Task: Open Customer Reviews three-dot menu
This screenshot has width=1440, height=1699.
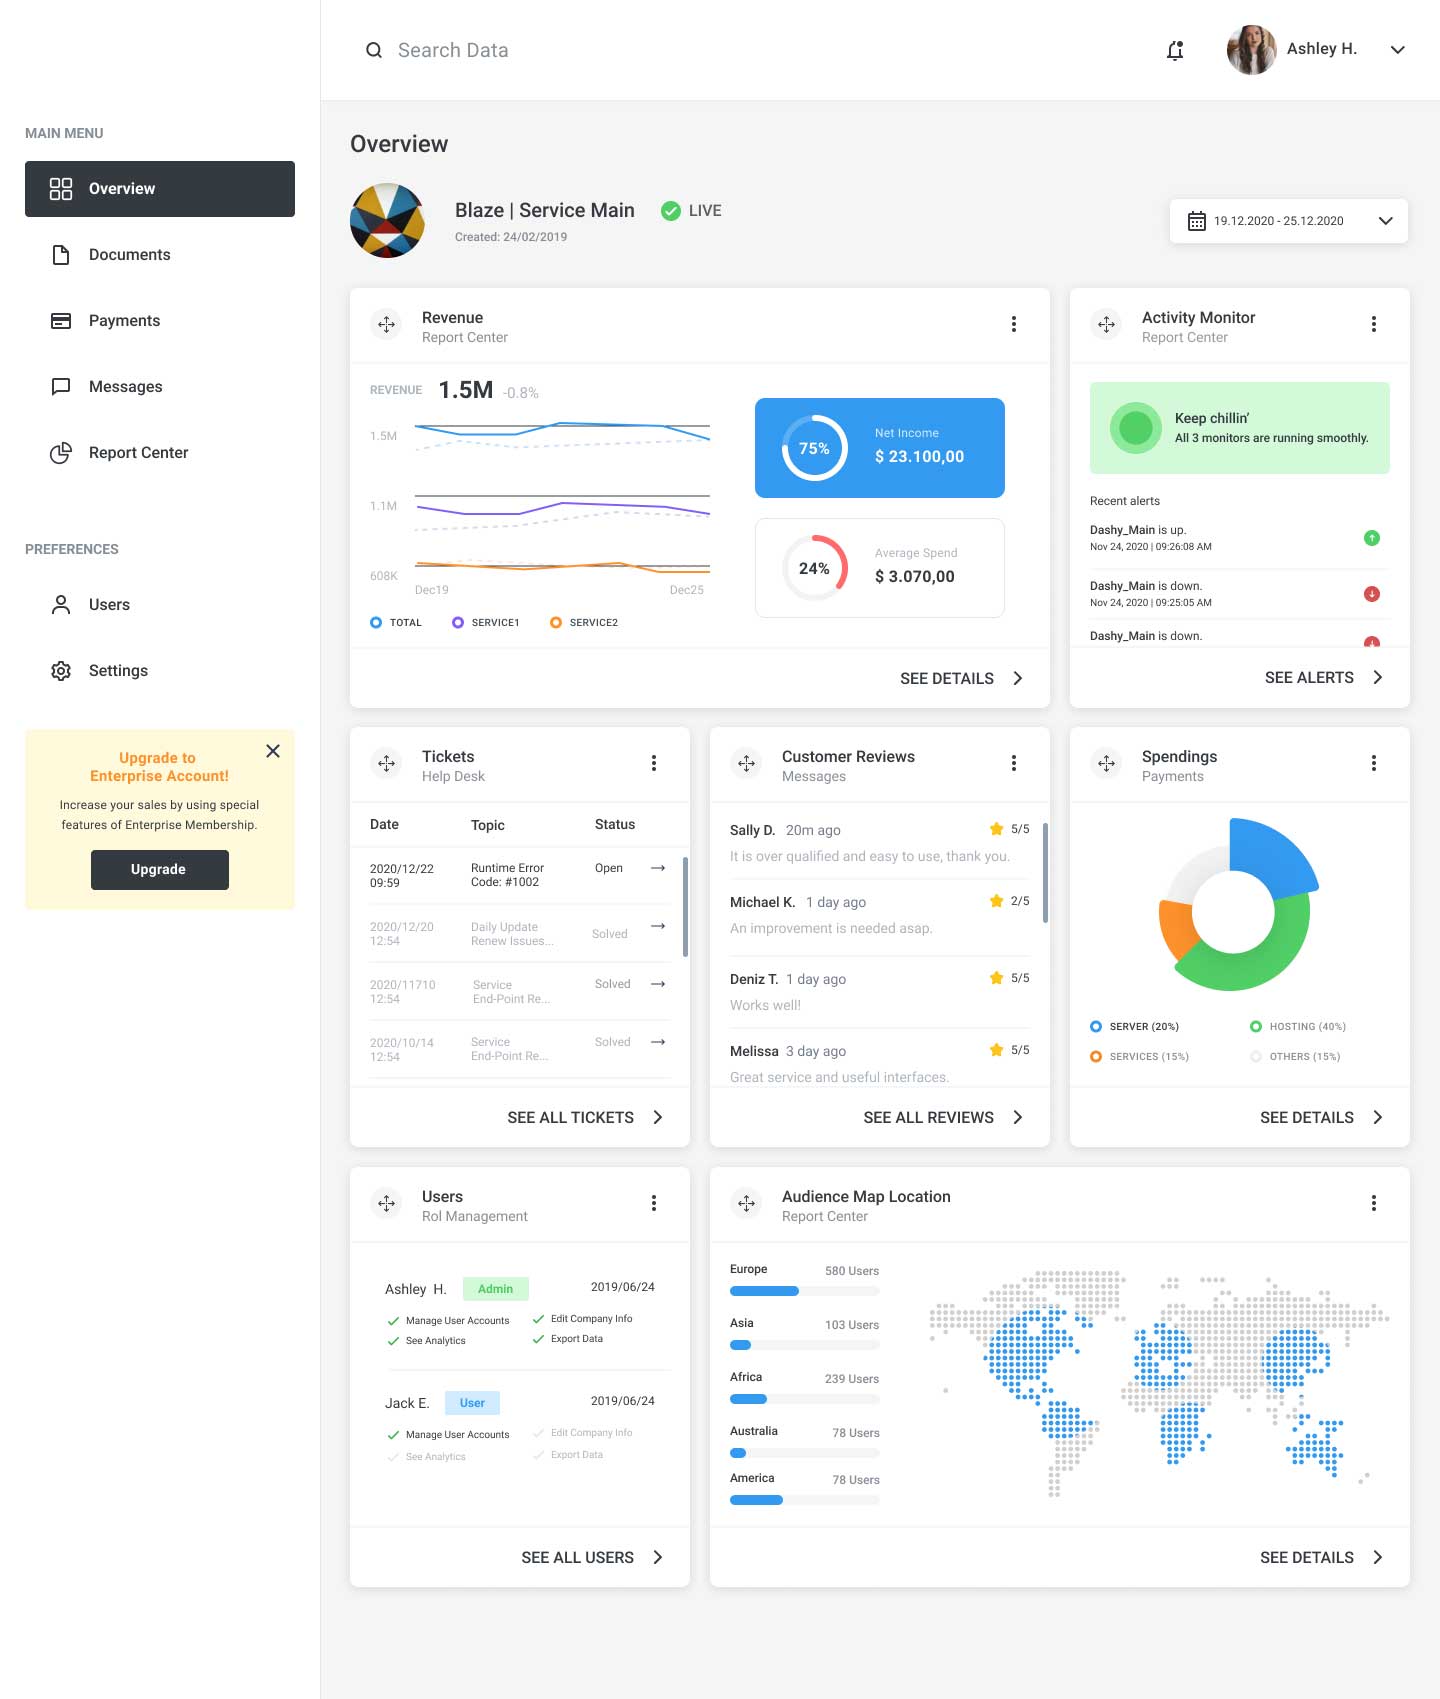Action: (x=1013, y=763)
